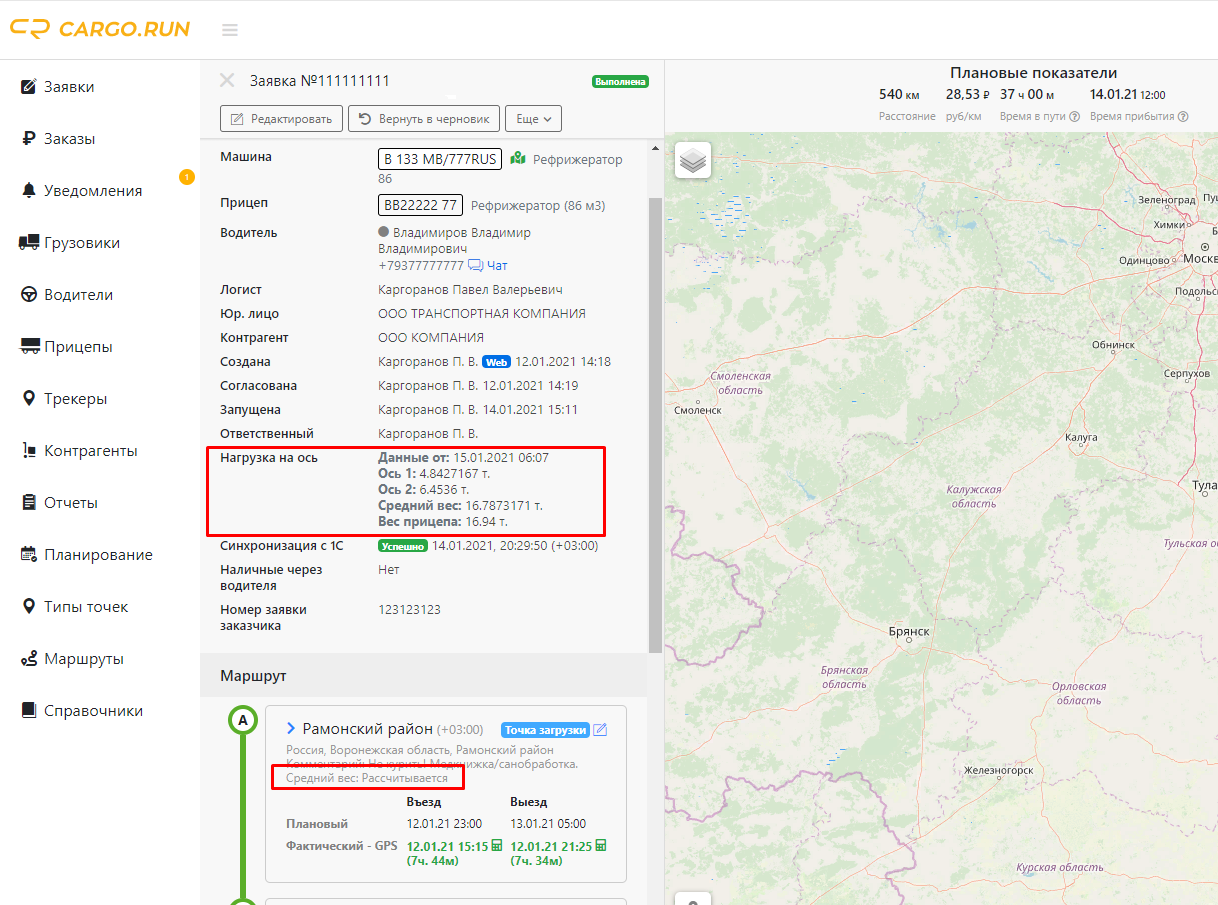Expand Рамонский район route point
The height and width of the screenshot is (905, 1218).
click(x=291, y=729)
